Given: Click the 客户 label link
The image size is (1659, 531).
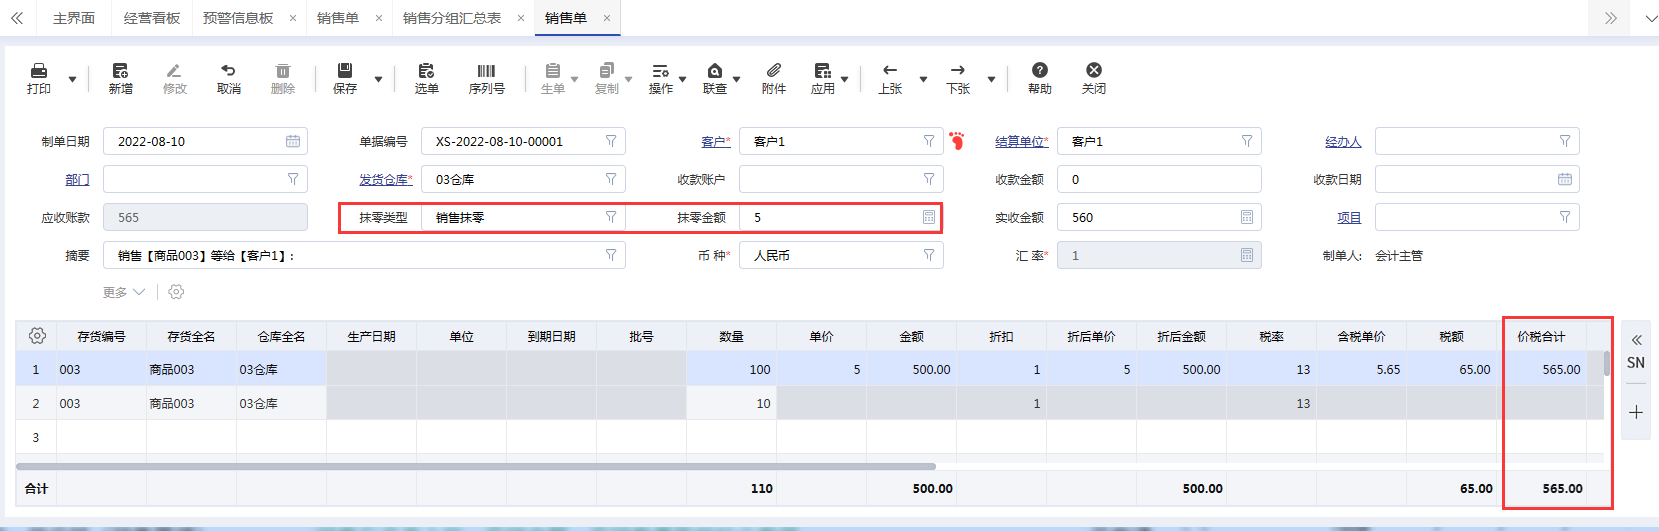Looking at the screenshot, I should click(x=713, y=142).
